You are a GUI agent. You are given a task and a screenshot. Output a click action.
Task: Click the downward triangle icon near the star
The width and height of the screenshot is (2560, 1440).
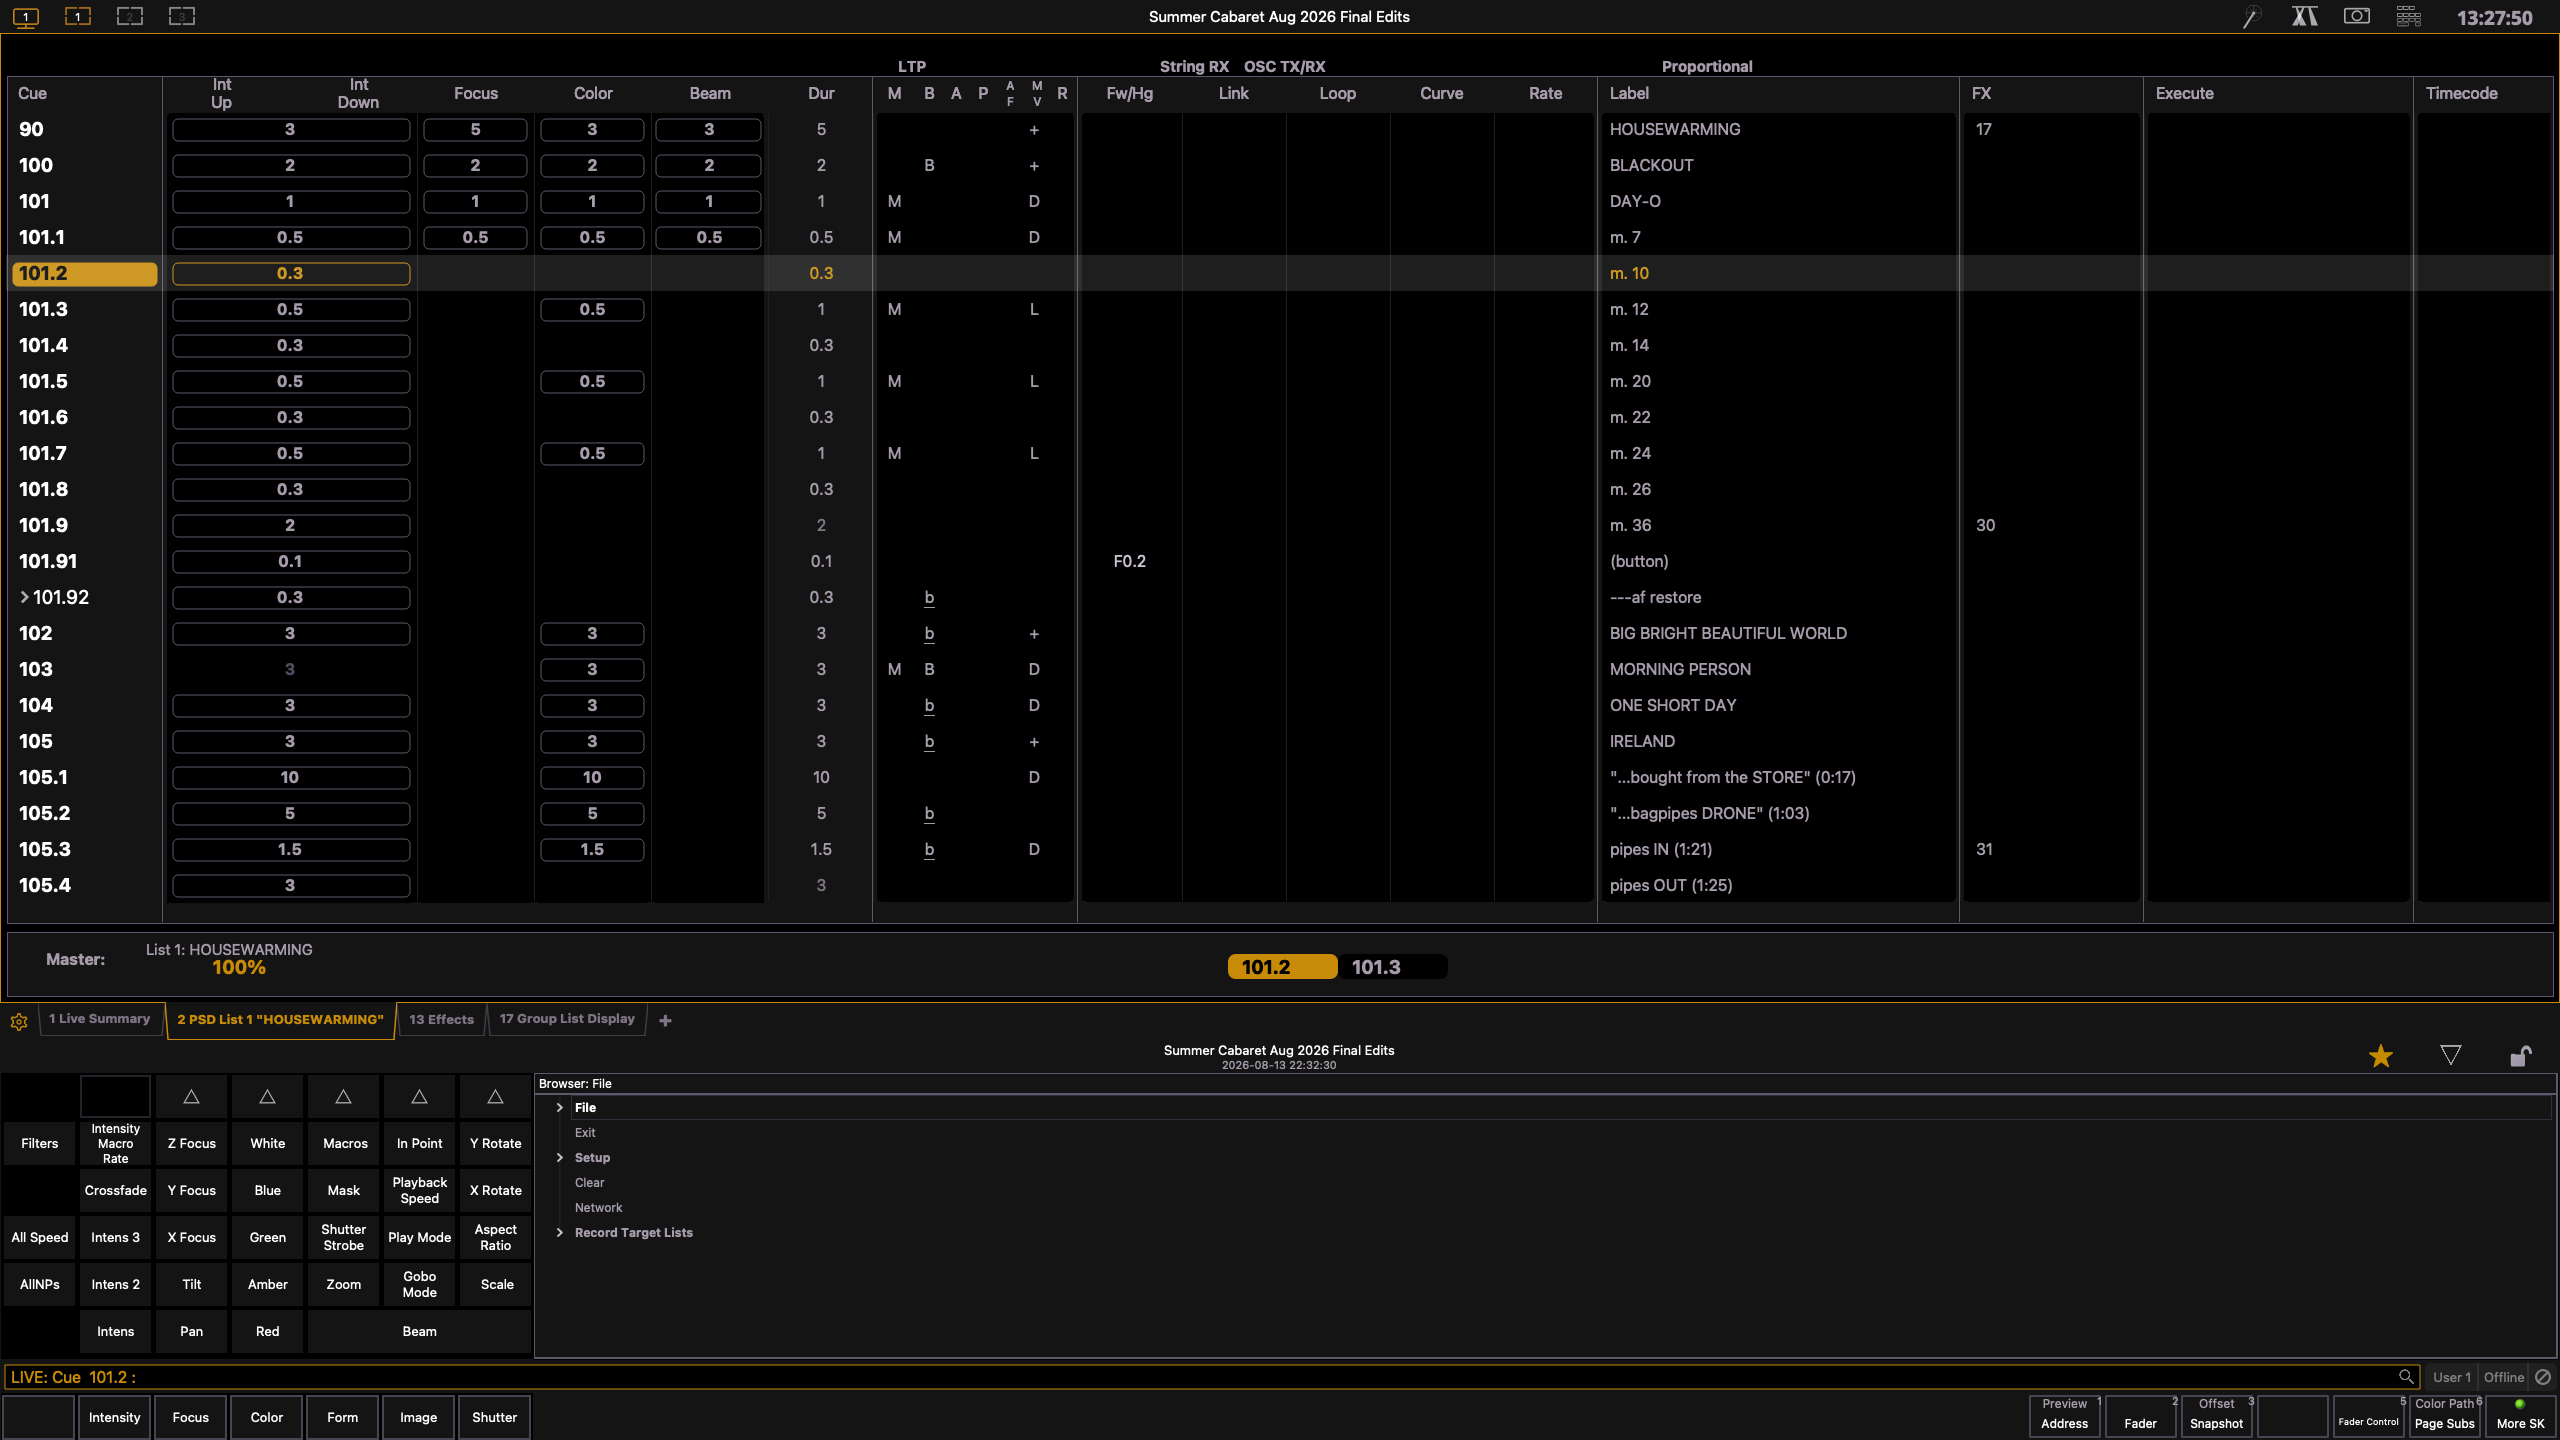click(x=2451, y=1055)
